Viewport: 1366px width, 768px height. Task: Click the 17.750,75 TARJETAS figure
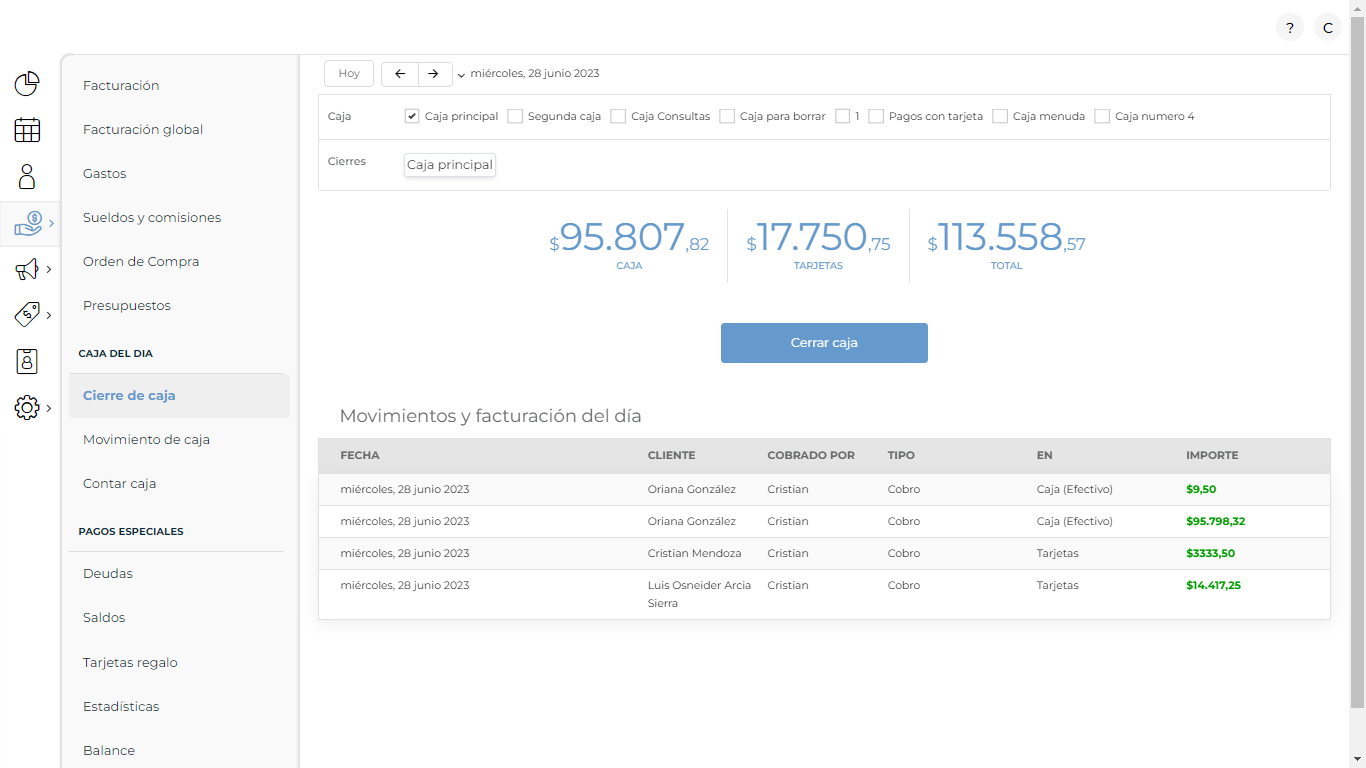(818, 238)
